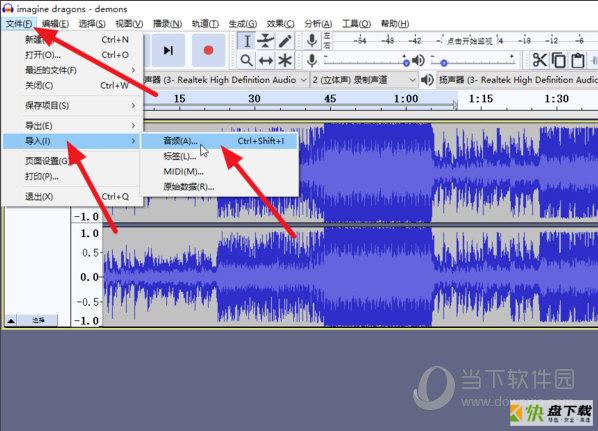Image resolution: width=598 pixels, height=431 pixels.
Task: Click timeline ruler at 1:30
Action: (556, 100)
